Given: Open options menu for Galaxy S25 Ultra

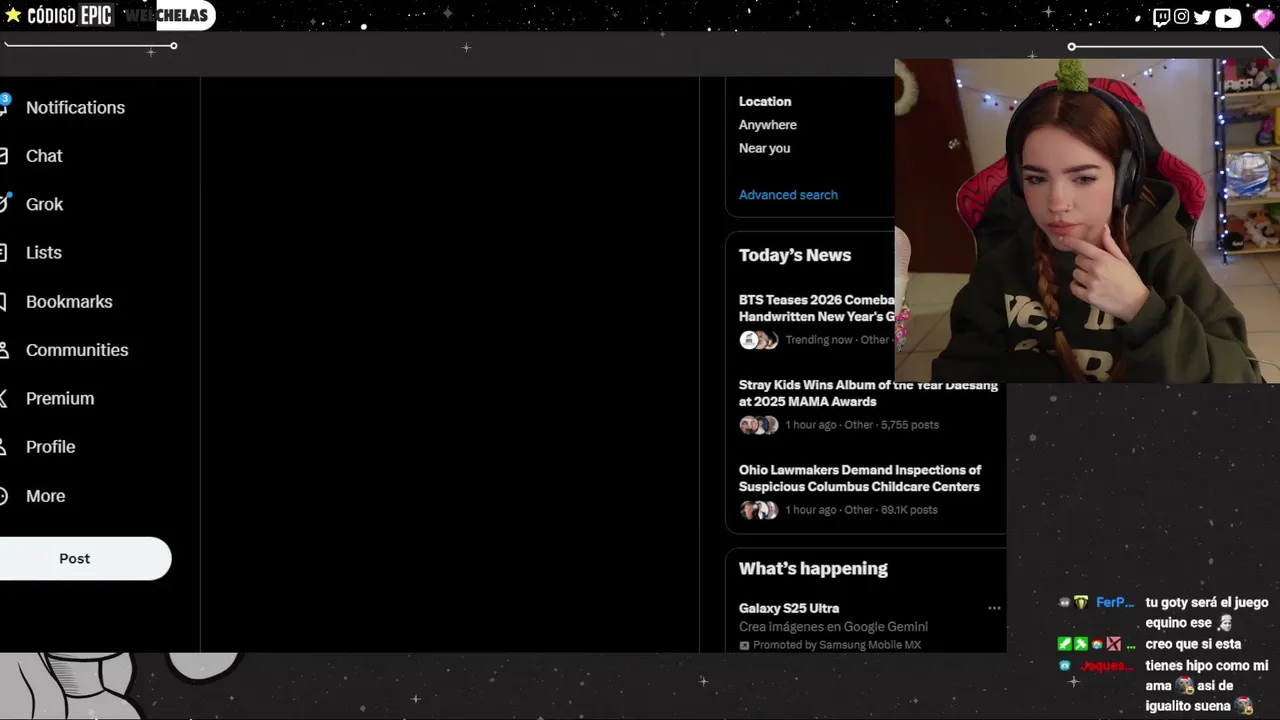Looking at the screenshot, I should [994, 608].
